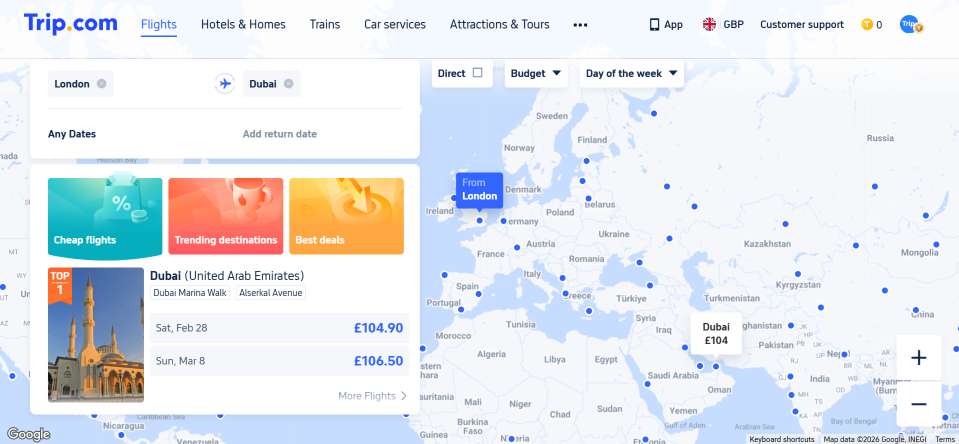Click the Google logo on map
This screenshot has height=444, width=959.
click(28, 434)
